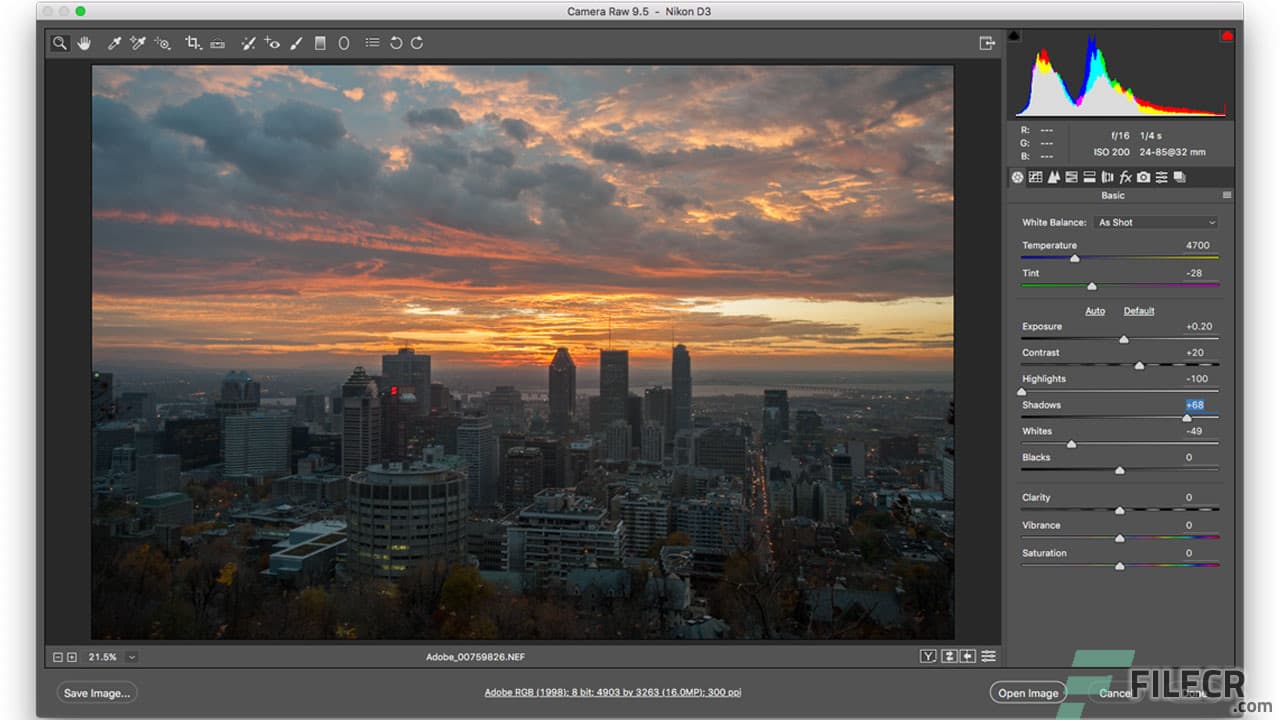1280x720 pixels.
Task: Pick the Adjustment Brush tool
Action: (296, 43)
